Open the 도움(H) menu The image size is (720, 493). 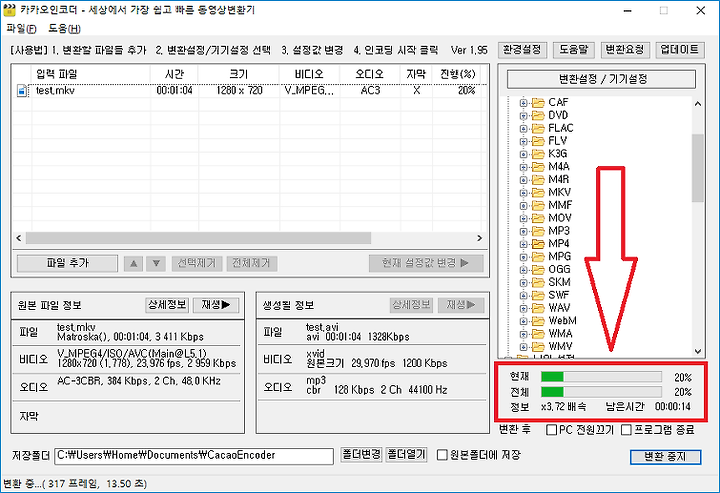[64, 29]
